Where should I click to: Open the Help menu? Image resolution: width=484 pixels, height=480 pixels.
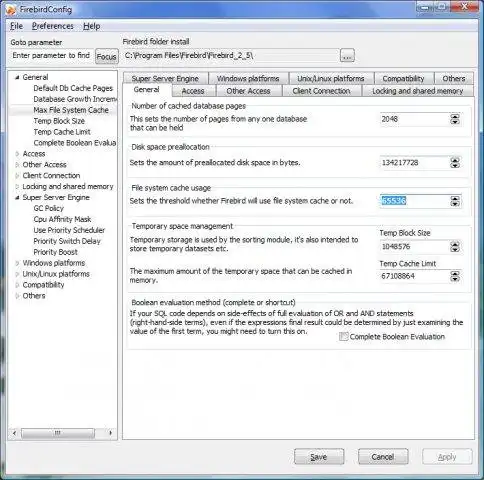click(x=92, y=26)
